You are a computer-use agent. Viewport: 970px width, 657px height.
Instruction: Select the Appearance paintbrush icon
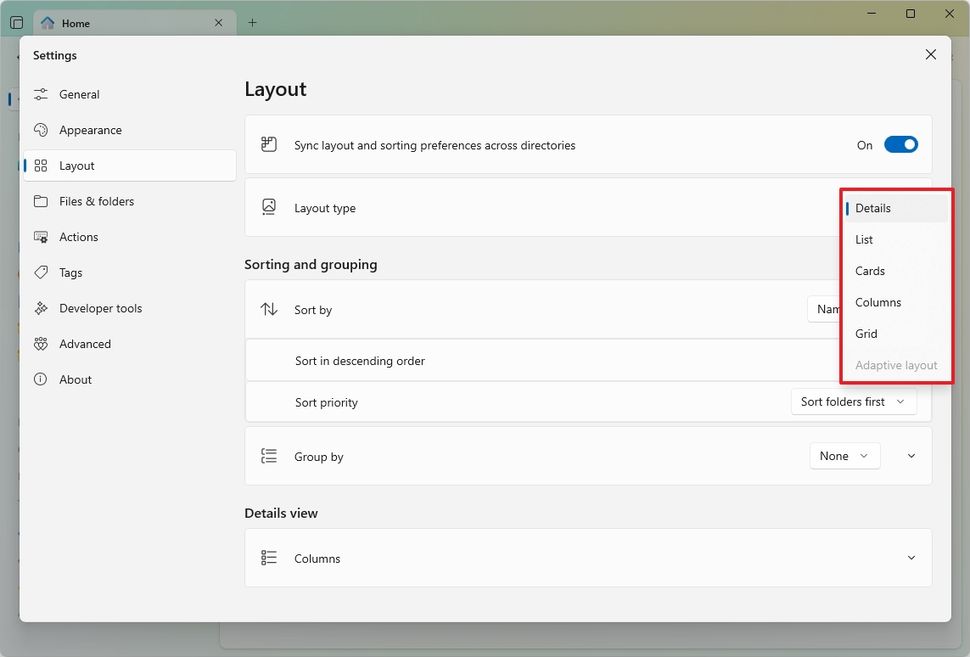point(40,130)
